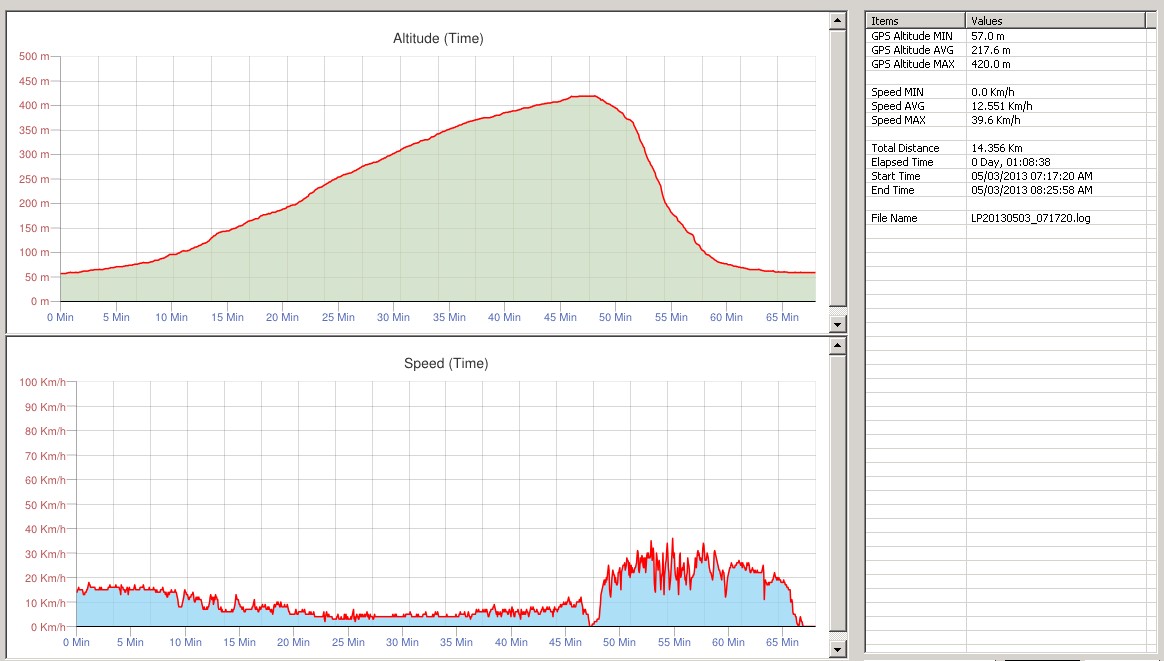The image size is (1164, 661).
Task: Click the end time 08:25:58 AM value
Action: pyautogui.click(x=1032, y=190)
